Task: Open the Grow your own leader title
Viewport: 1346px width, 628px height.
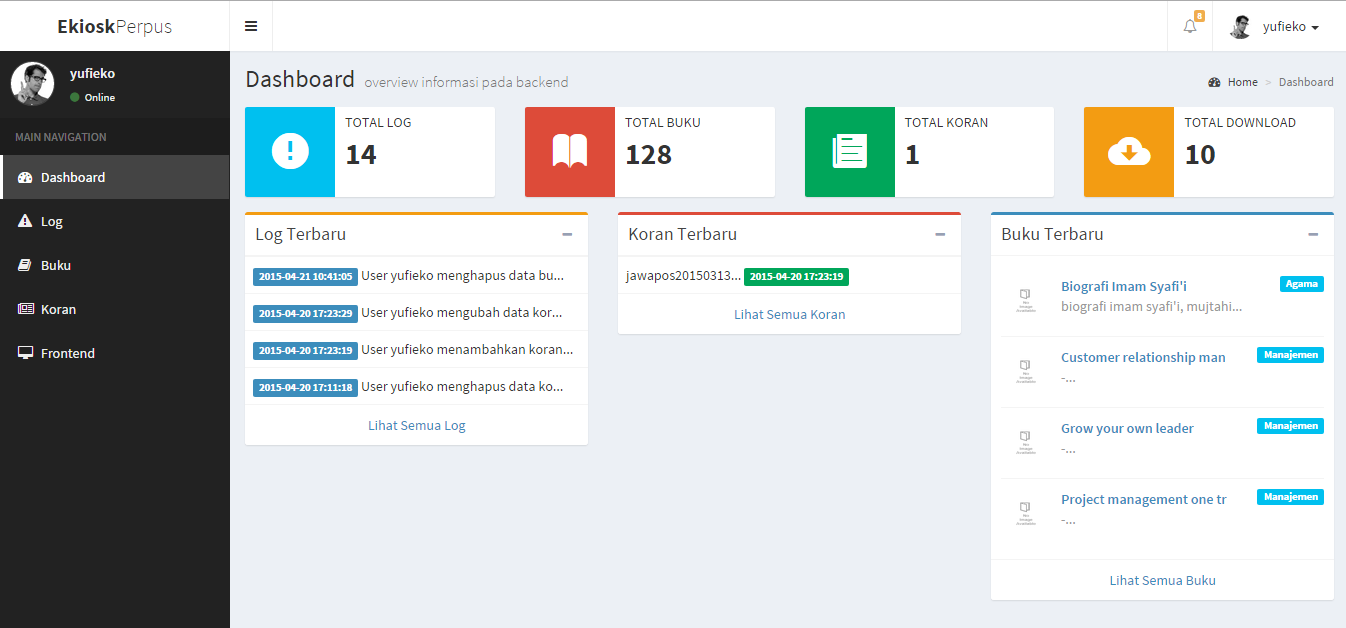Action: click(x=1127, y=428)
